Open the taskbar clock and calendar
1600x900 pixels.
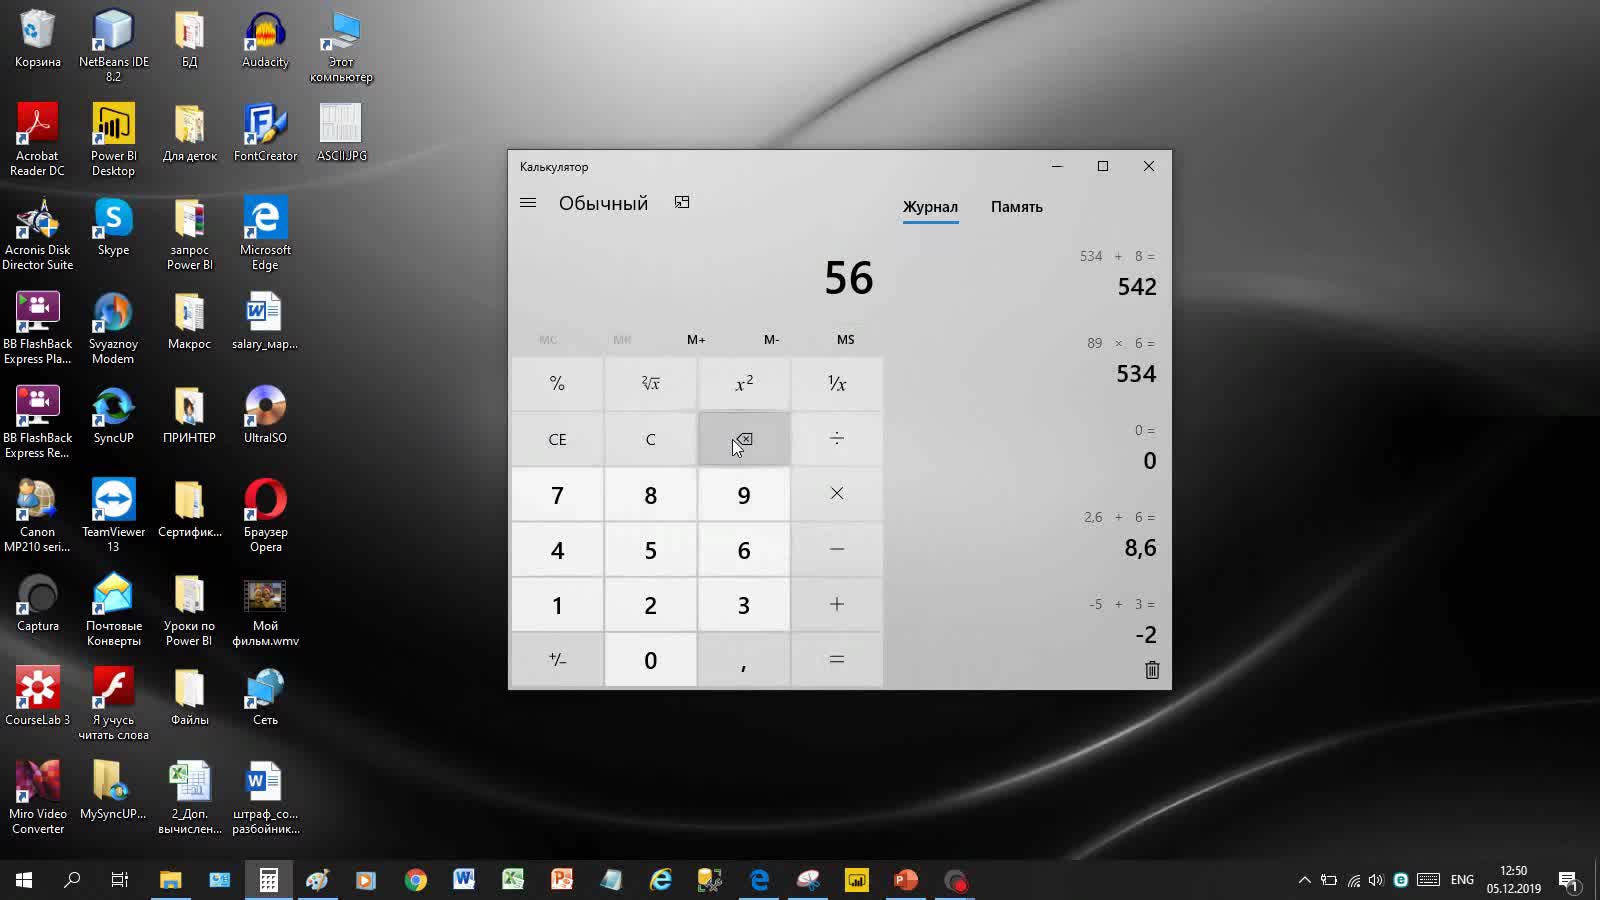[x=1514, y=880]
